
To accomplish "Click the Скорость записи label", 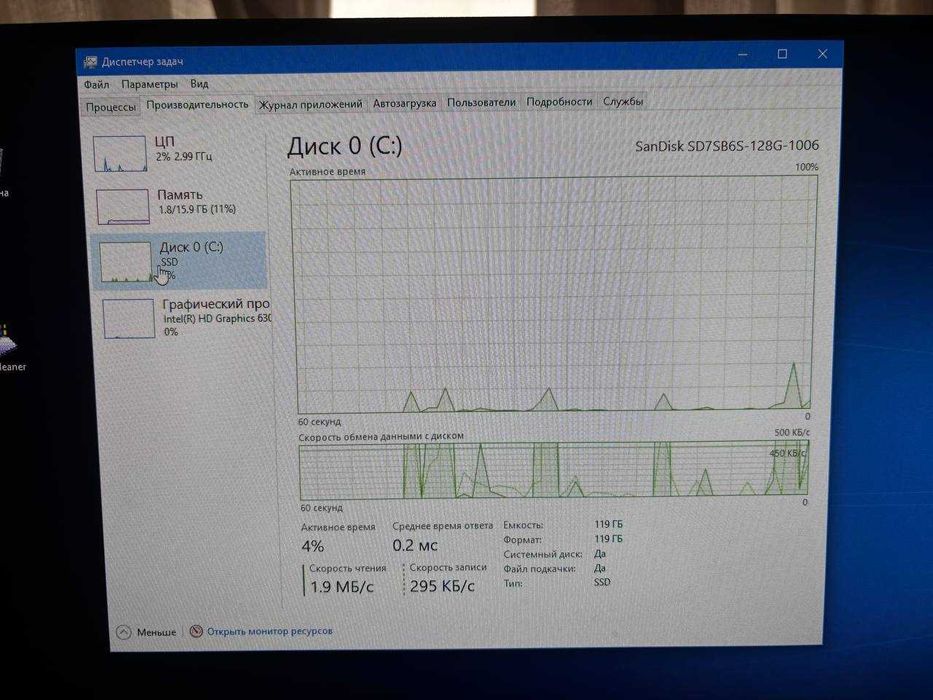I will point(448,568).
